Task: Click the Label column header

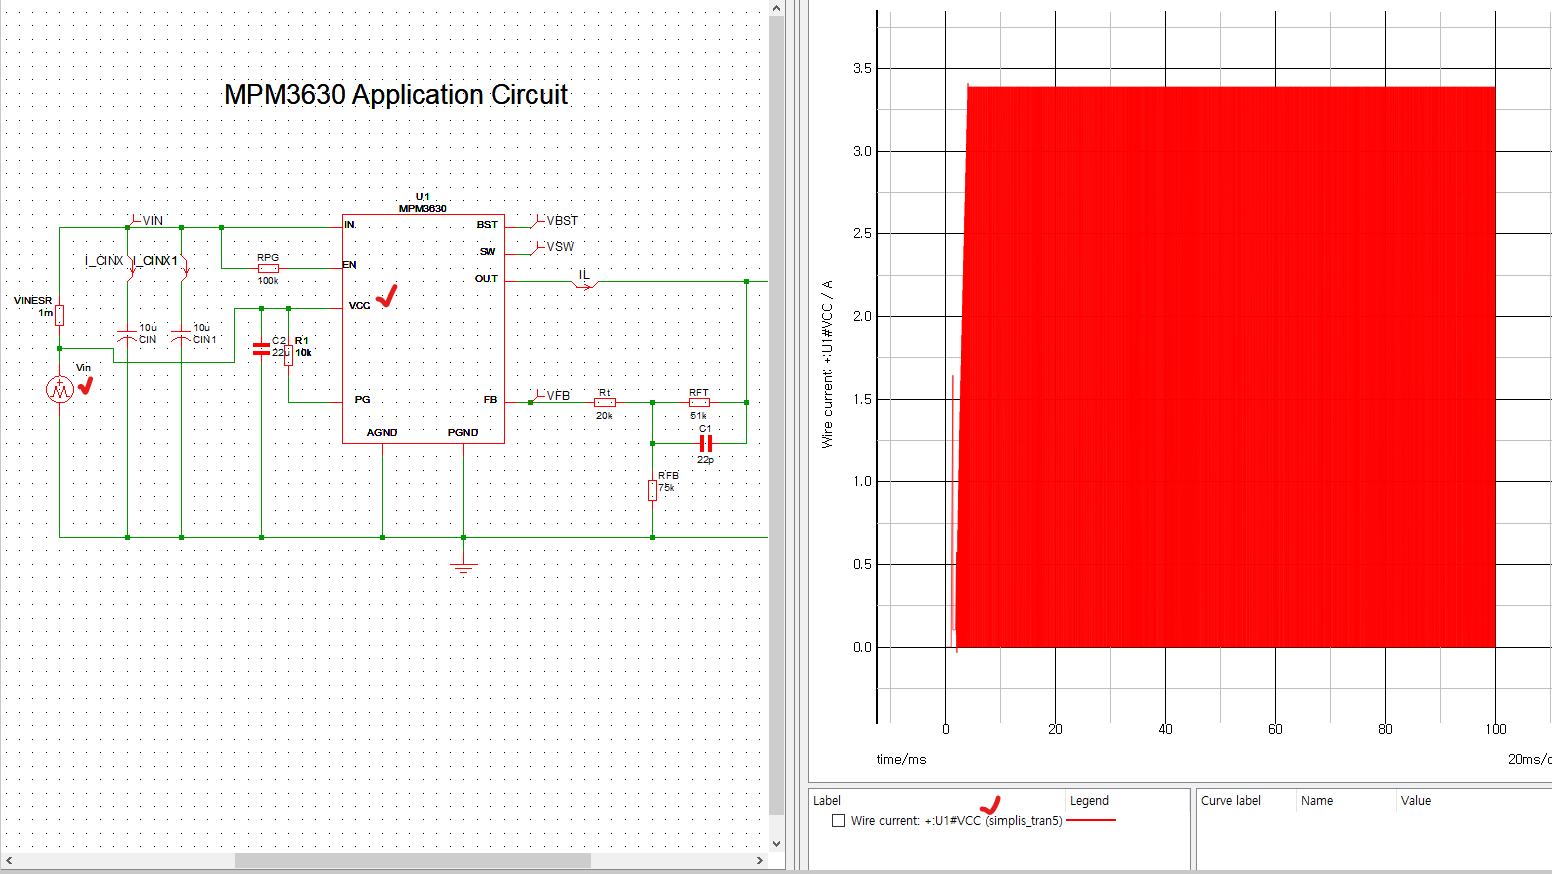Action: pyautogui.click(x=827, y=801)
